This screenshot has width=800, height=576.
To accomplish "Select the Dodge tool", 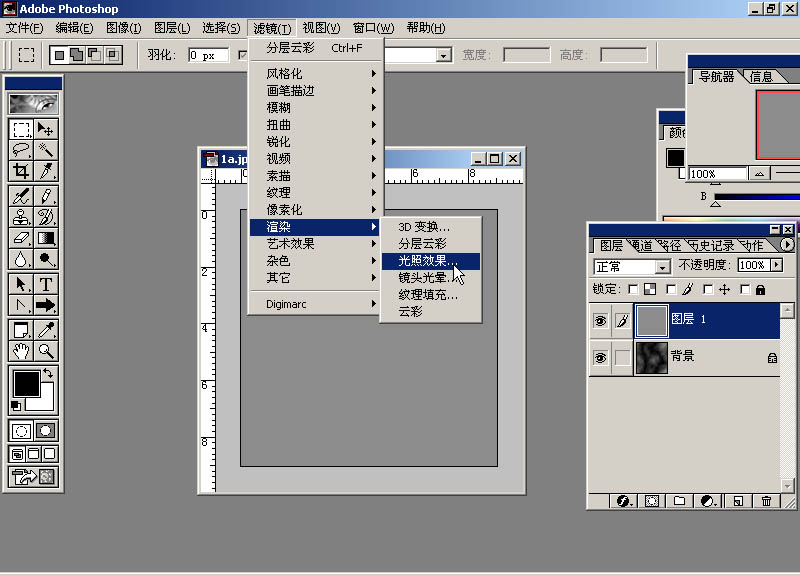I will coord(45,259).
